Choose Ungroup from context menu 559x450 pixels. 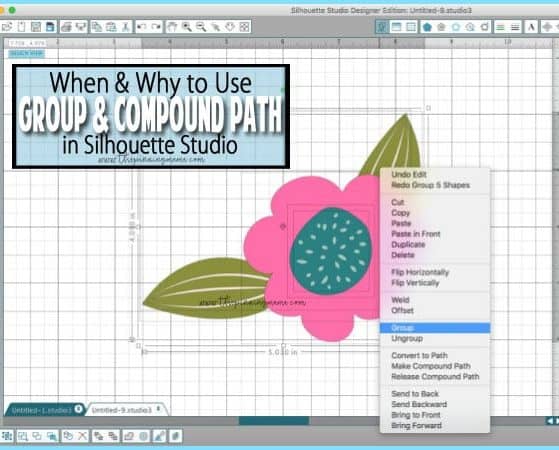(407, 338)
